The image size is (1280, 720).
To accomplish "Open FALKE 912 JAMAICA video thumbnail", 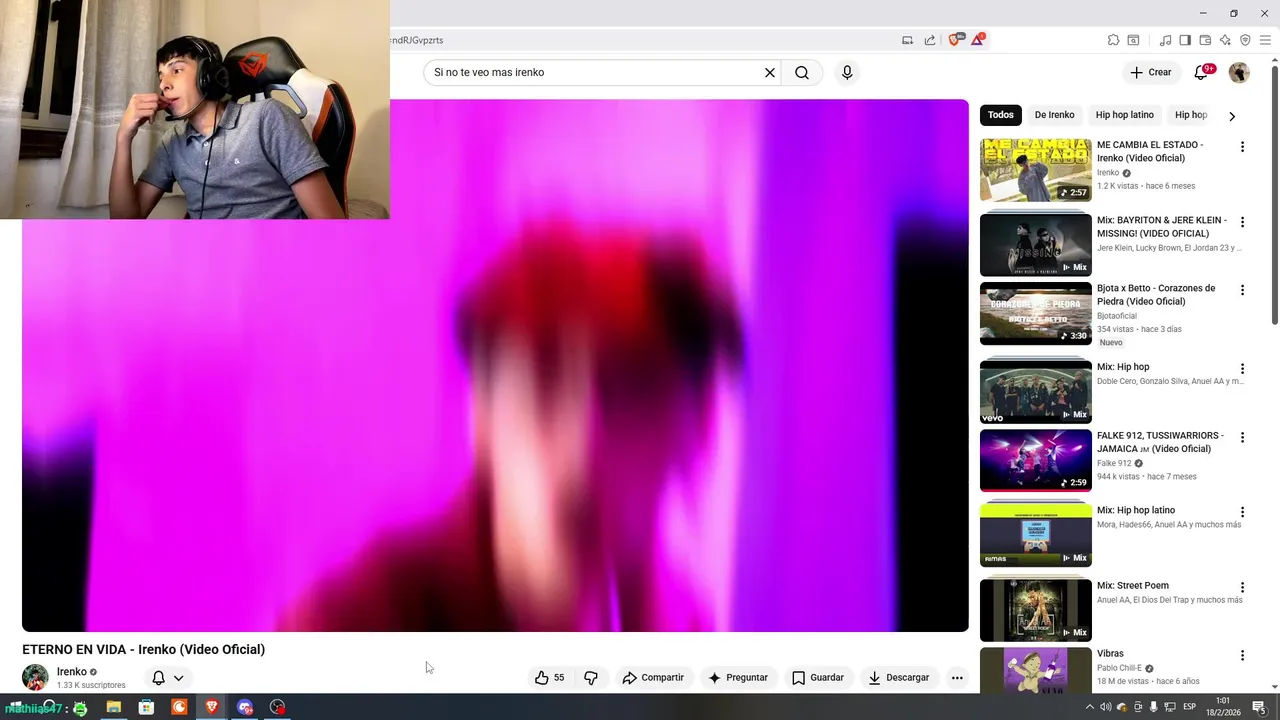I will 1036,460.
